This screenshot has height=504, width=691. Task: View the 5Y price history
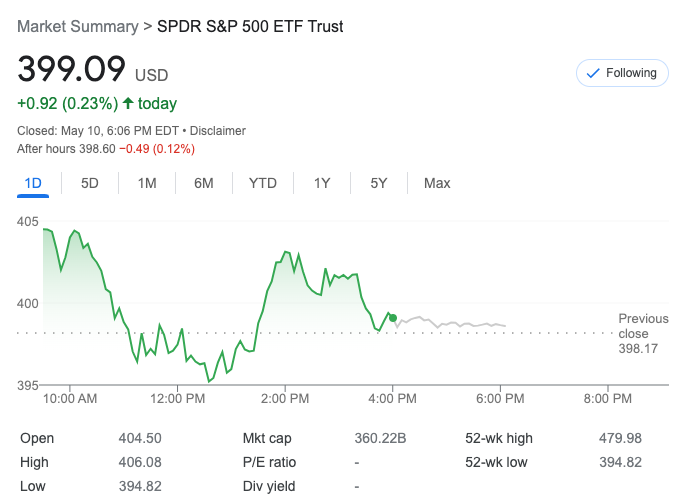(379, 183)
